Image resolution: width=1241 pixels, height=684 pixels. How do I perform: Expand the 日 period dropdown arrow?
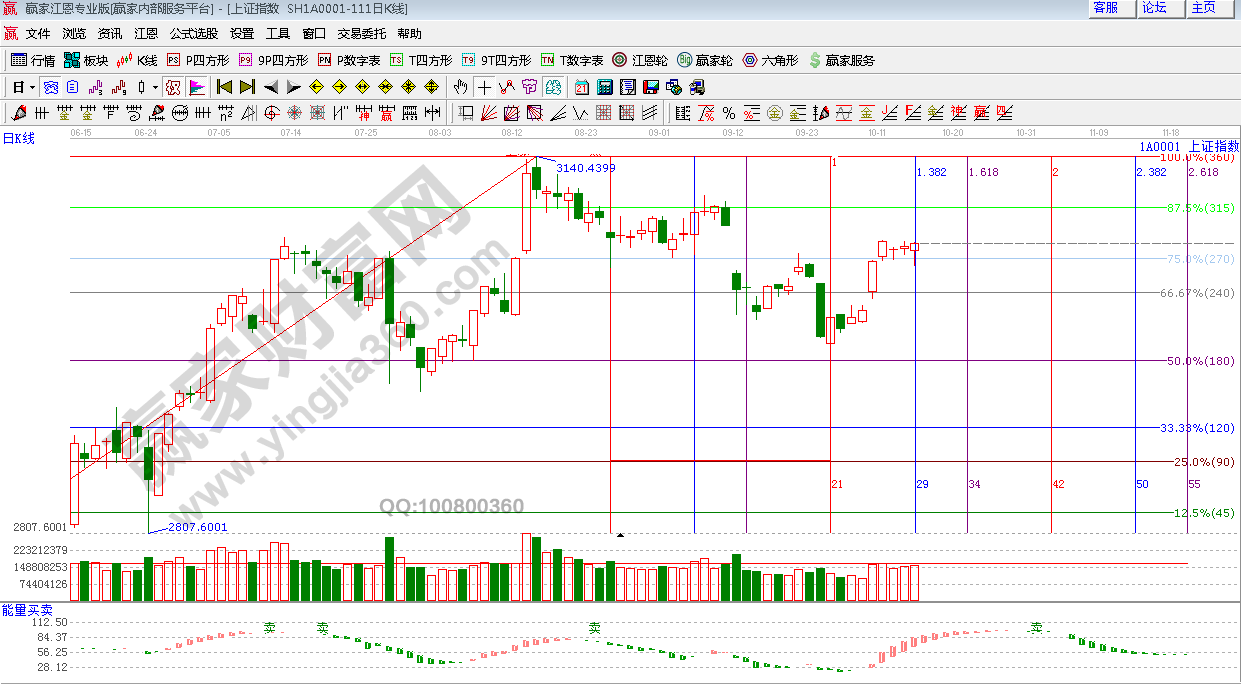point(32,87)
